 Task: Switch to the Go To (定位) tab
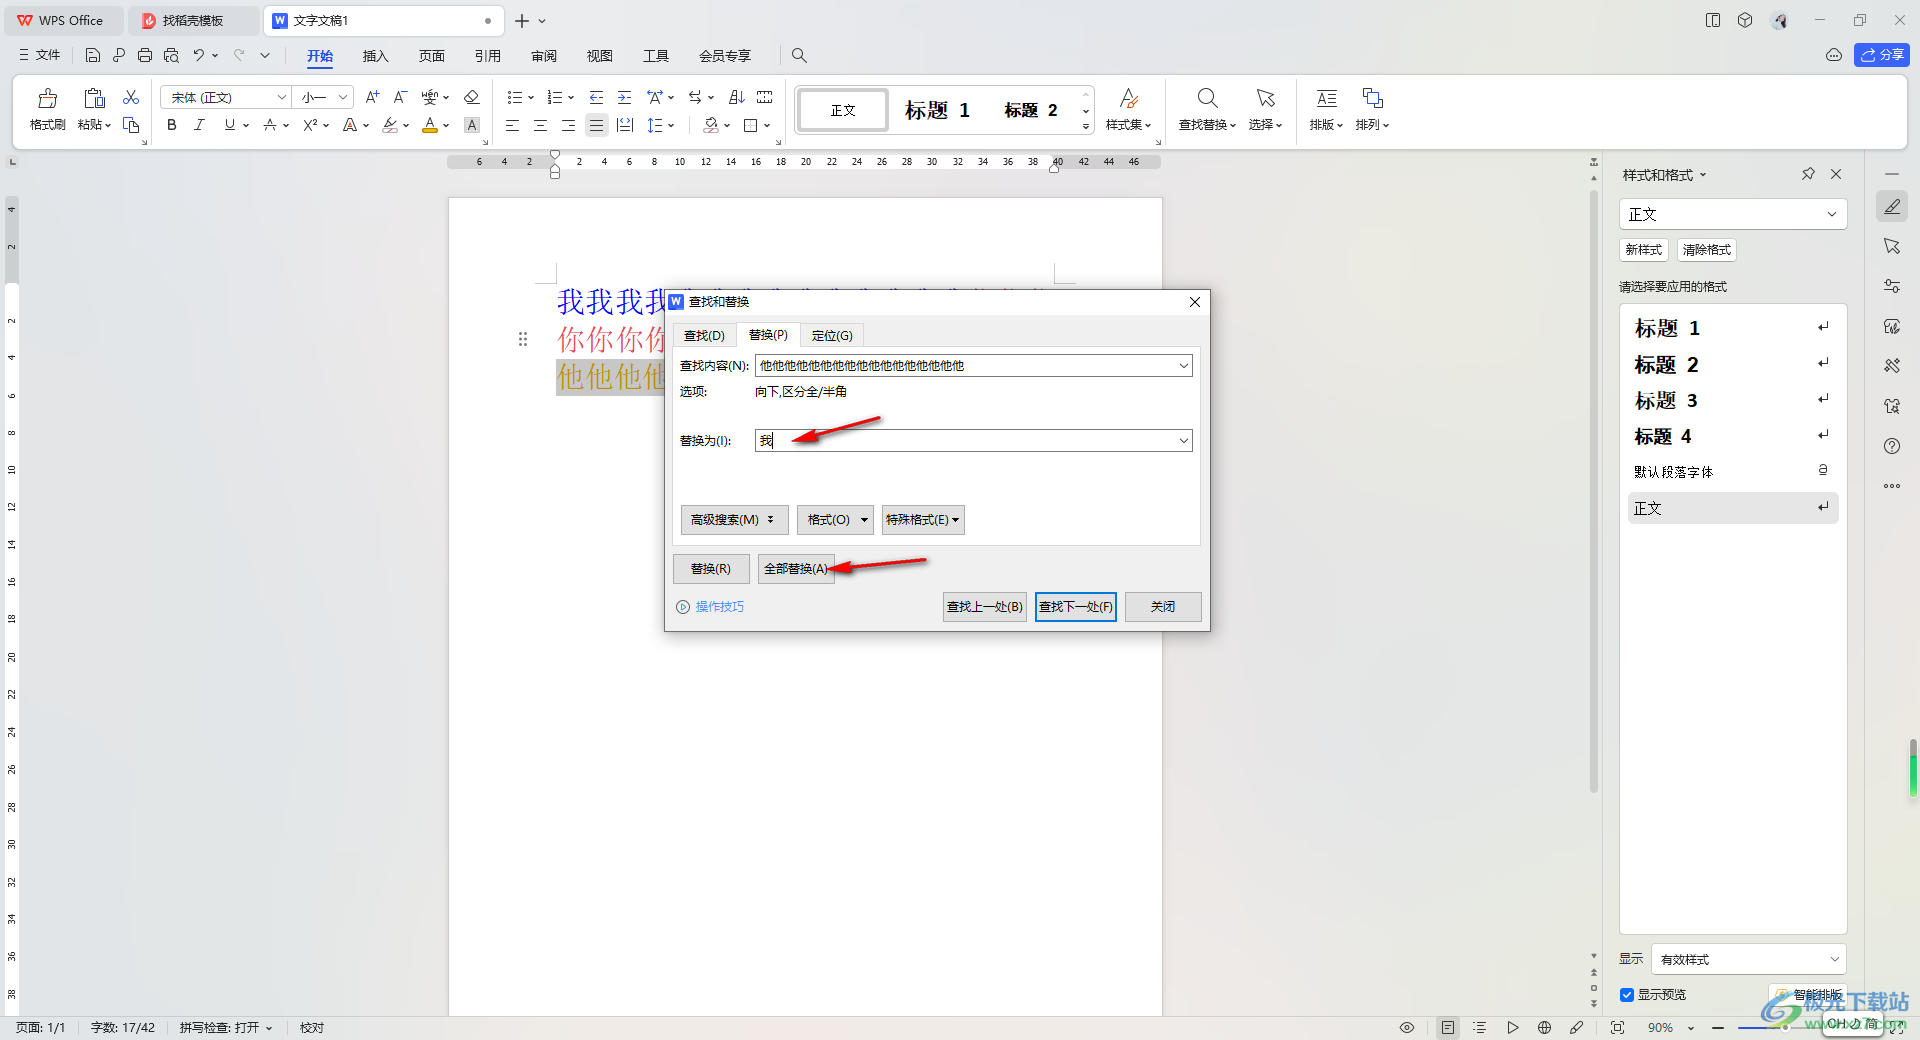tap(832, 336)
